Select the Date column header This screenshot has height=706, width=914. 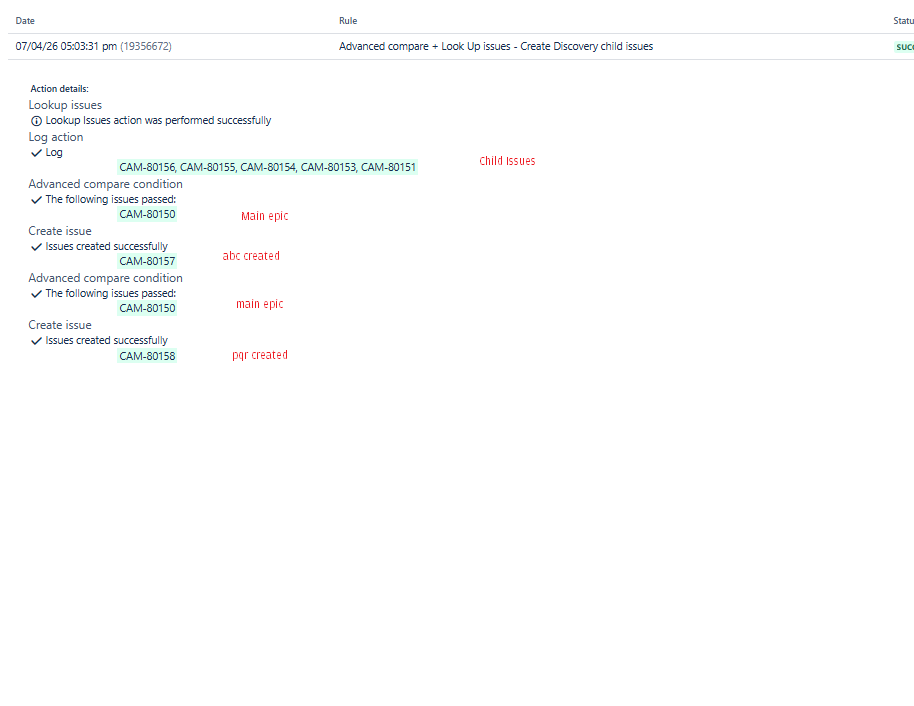25,20
